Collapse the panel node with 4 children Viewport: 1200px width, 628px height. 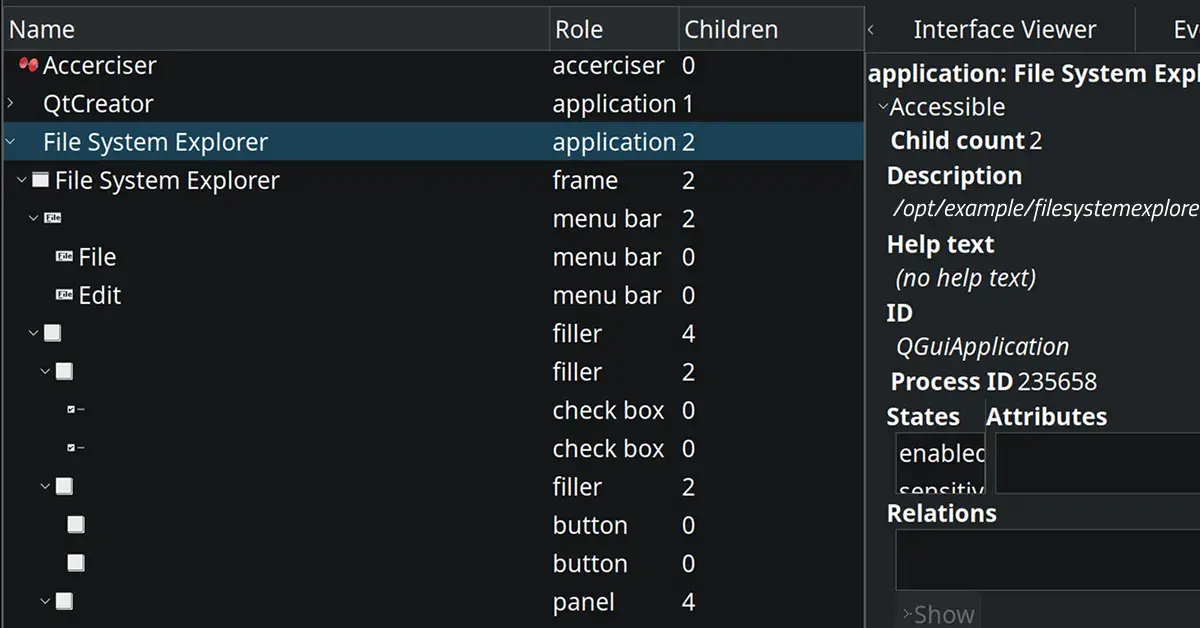pos(45,602)
